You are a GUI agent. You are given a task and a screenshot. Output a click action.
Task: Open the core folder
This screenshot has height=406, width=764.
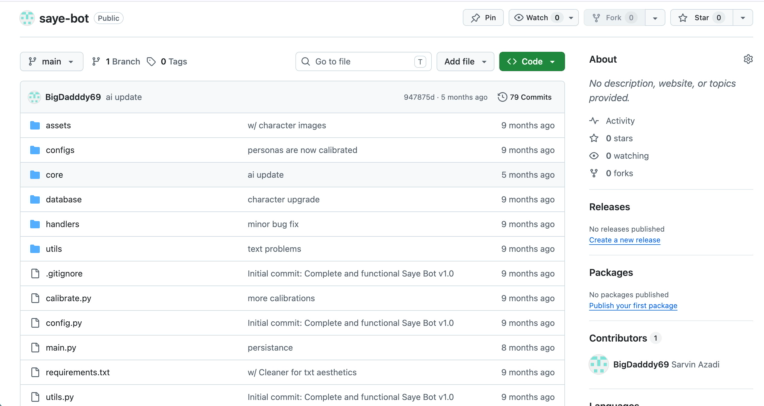54,174
